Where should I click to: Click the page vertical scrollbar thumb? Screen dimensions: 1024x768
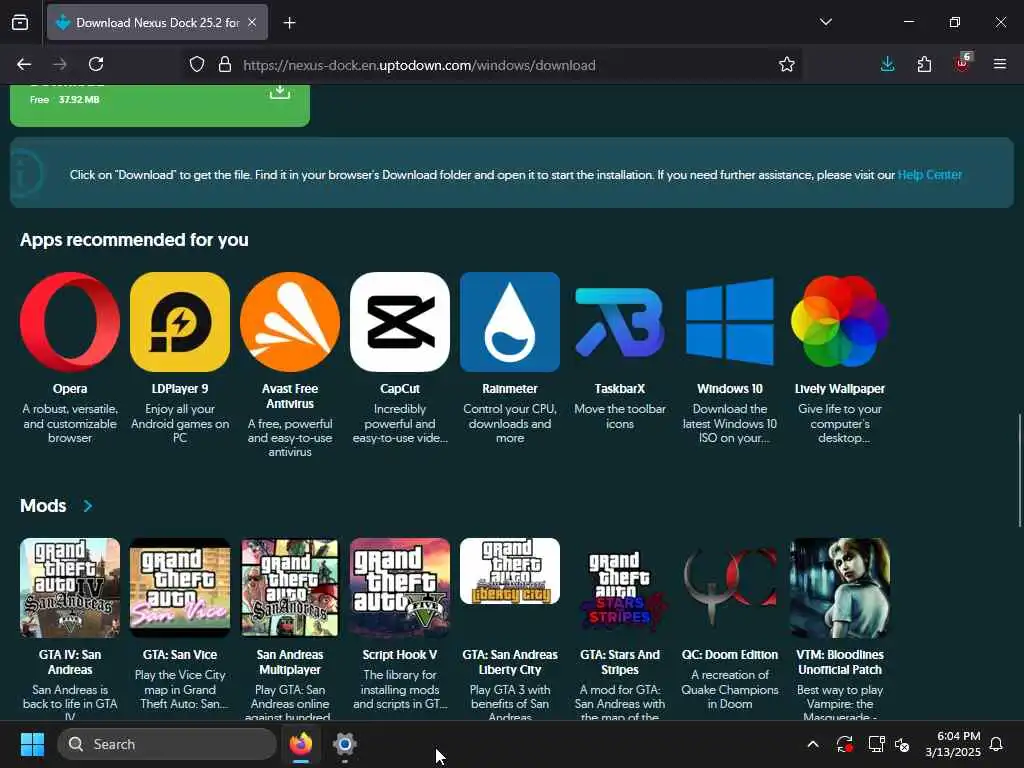tap(1019, 470)
